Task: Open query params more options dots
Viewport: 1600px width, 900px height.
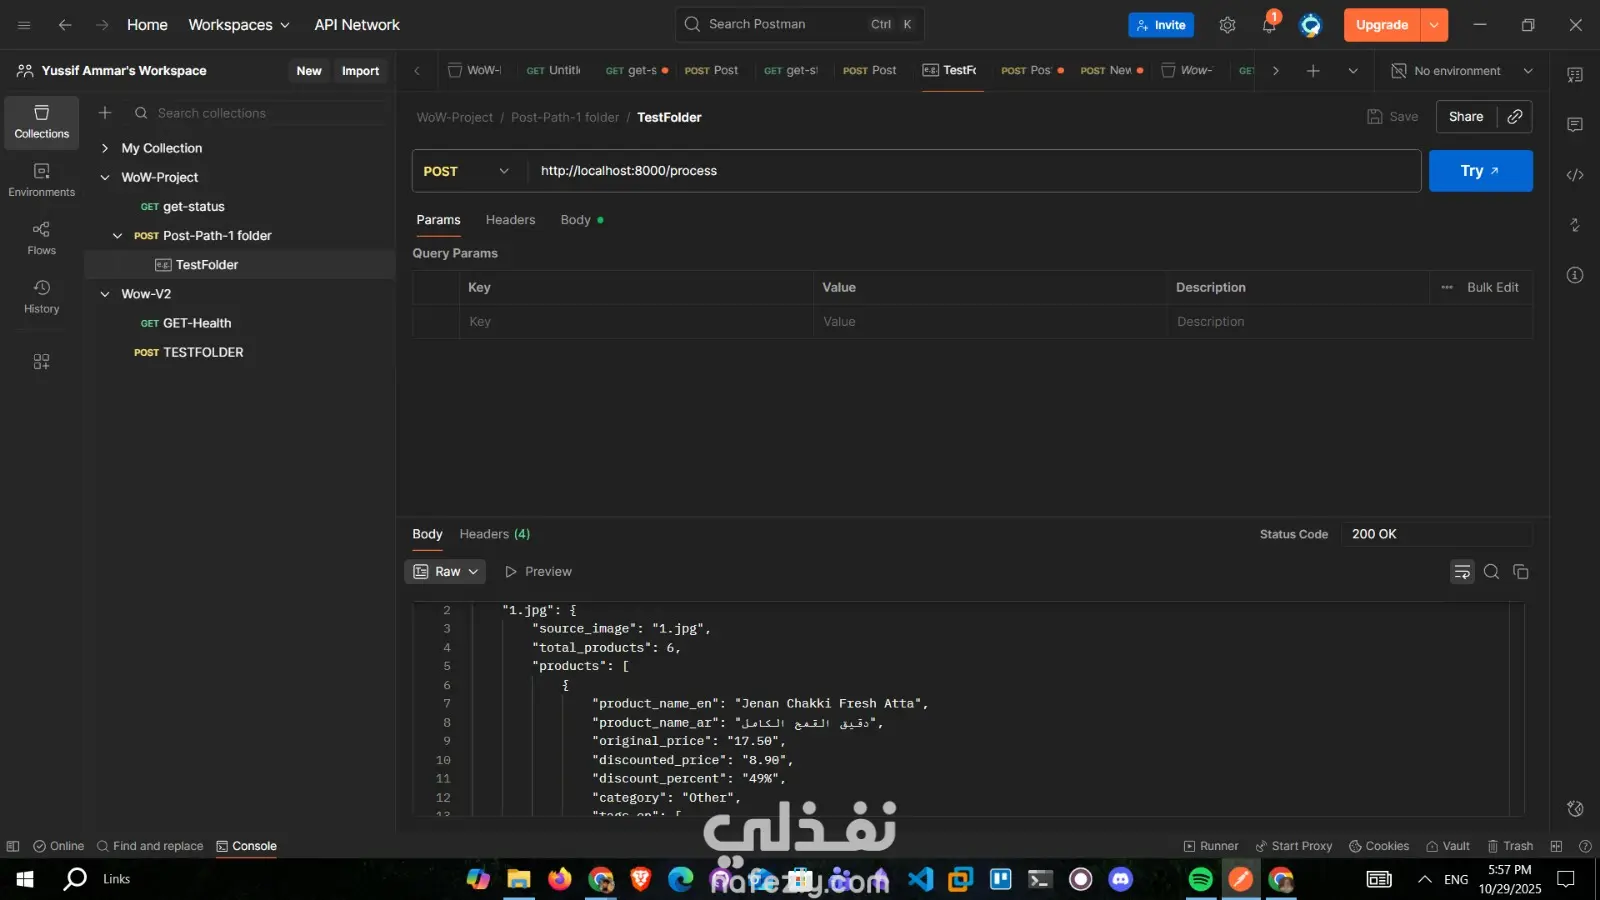Action: coord(1447,288)
